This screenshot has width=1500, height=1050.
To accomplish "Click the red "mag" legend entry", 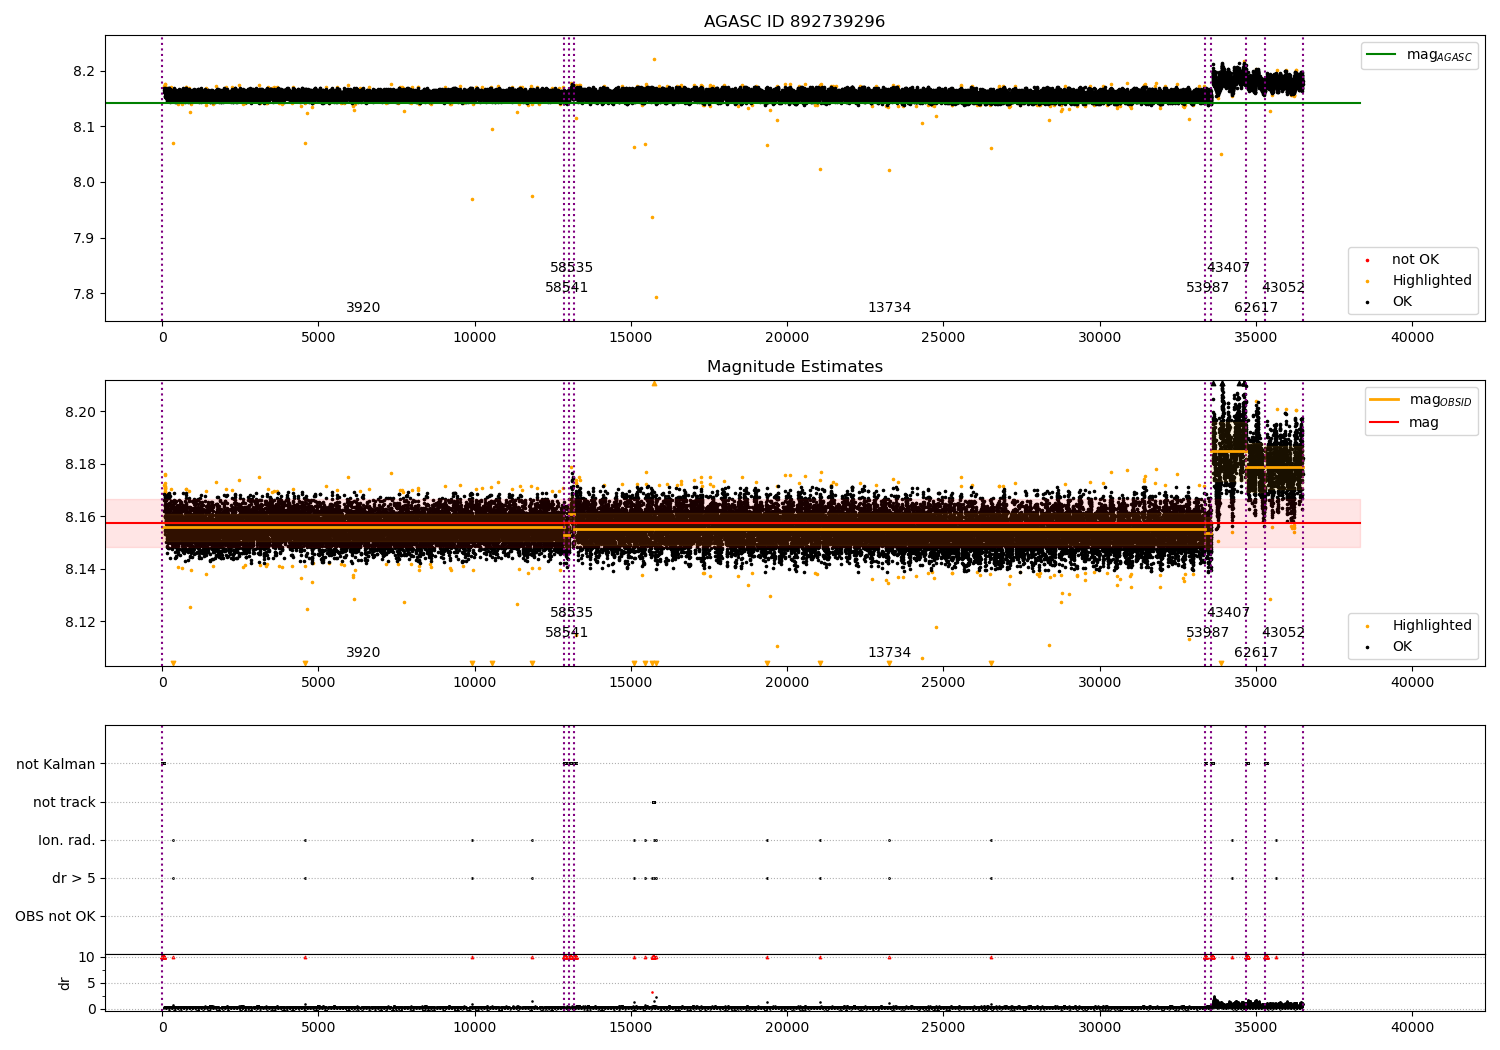I will (1404, 423).
